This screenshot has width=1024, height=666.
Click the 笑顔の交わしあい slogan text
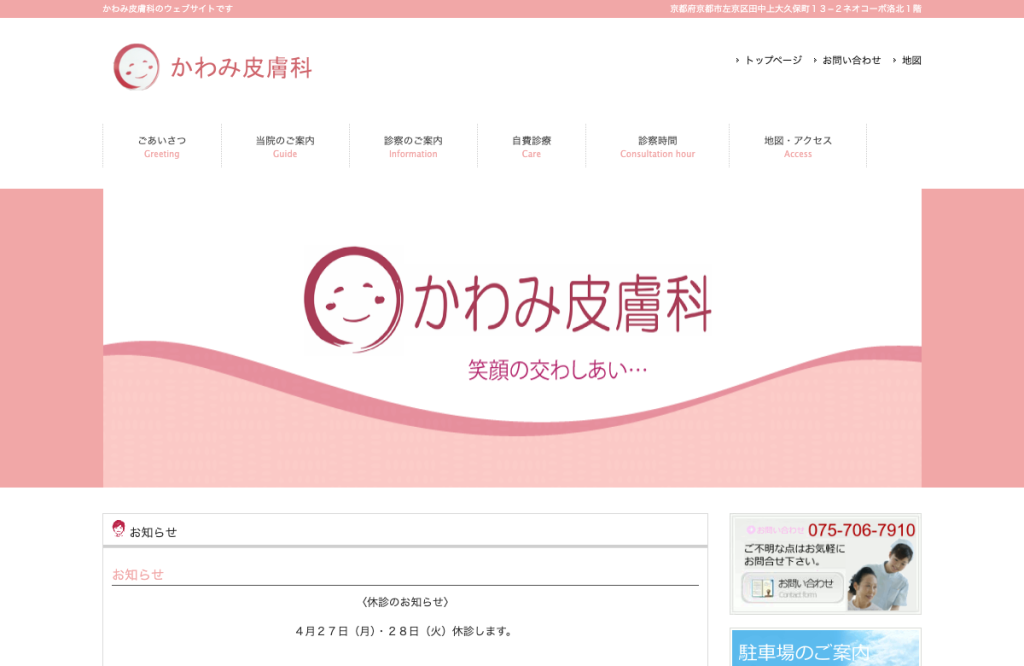click(x=557, y=370)
